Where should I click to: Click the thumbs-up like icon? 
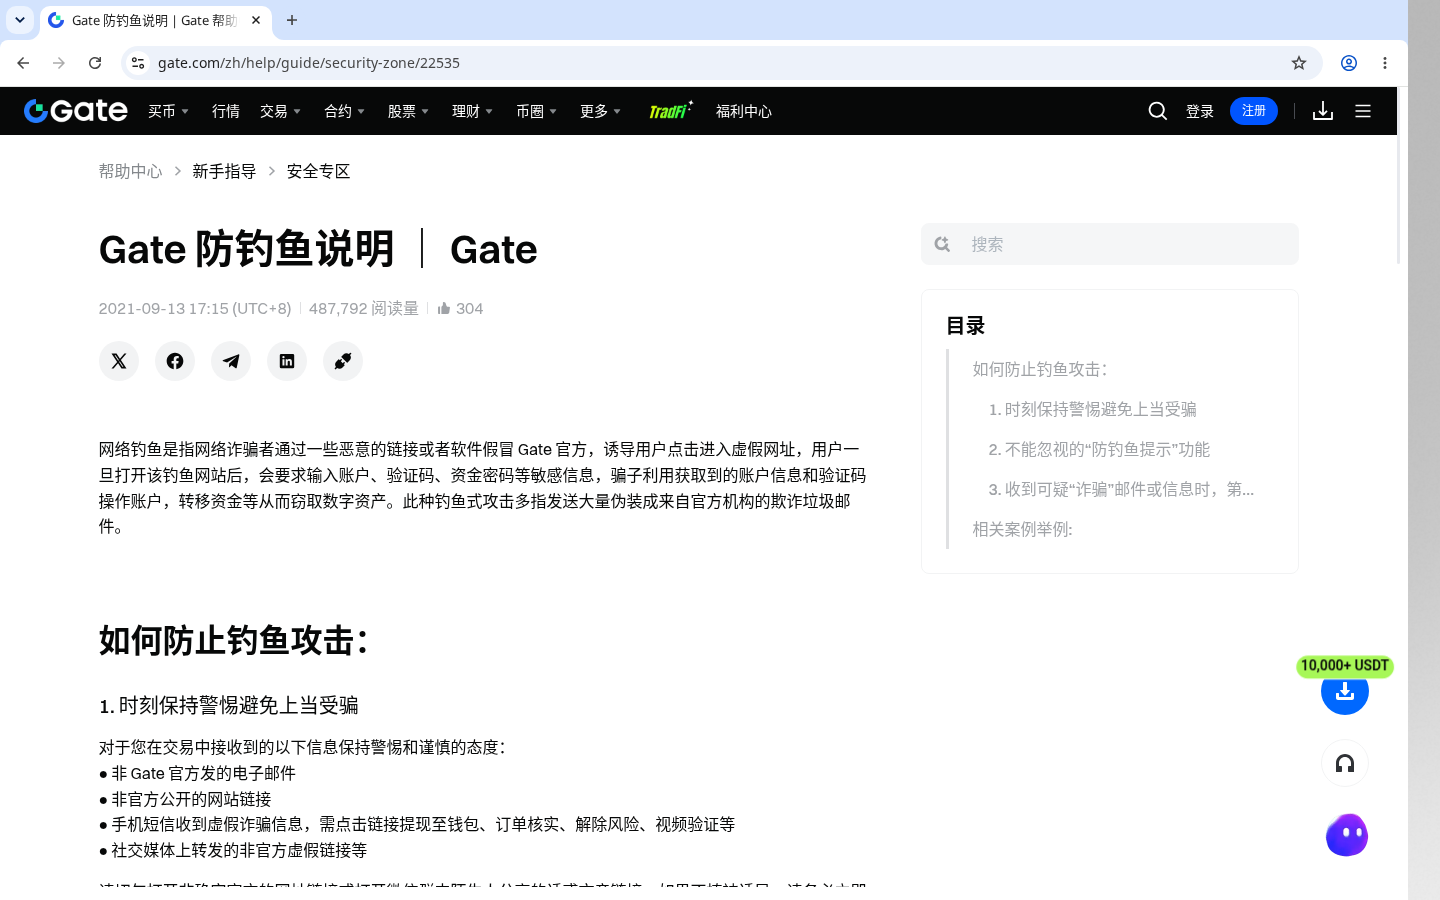(444, 308)
